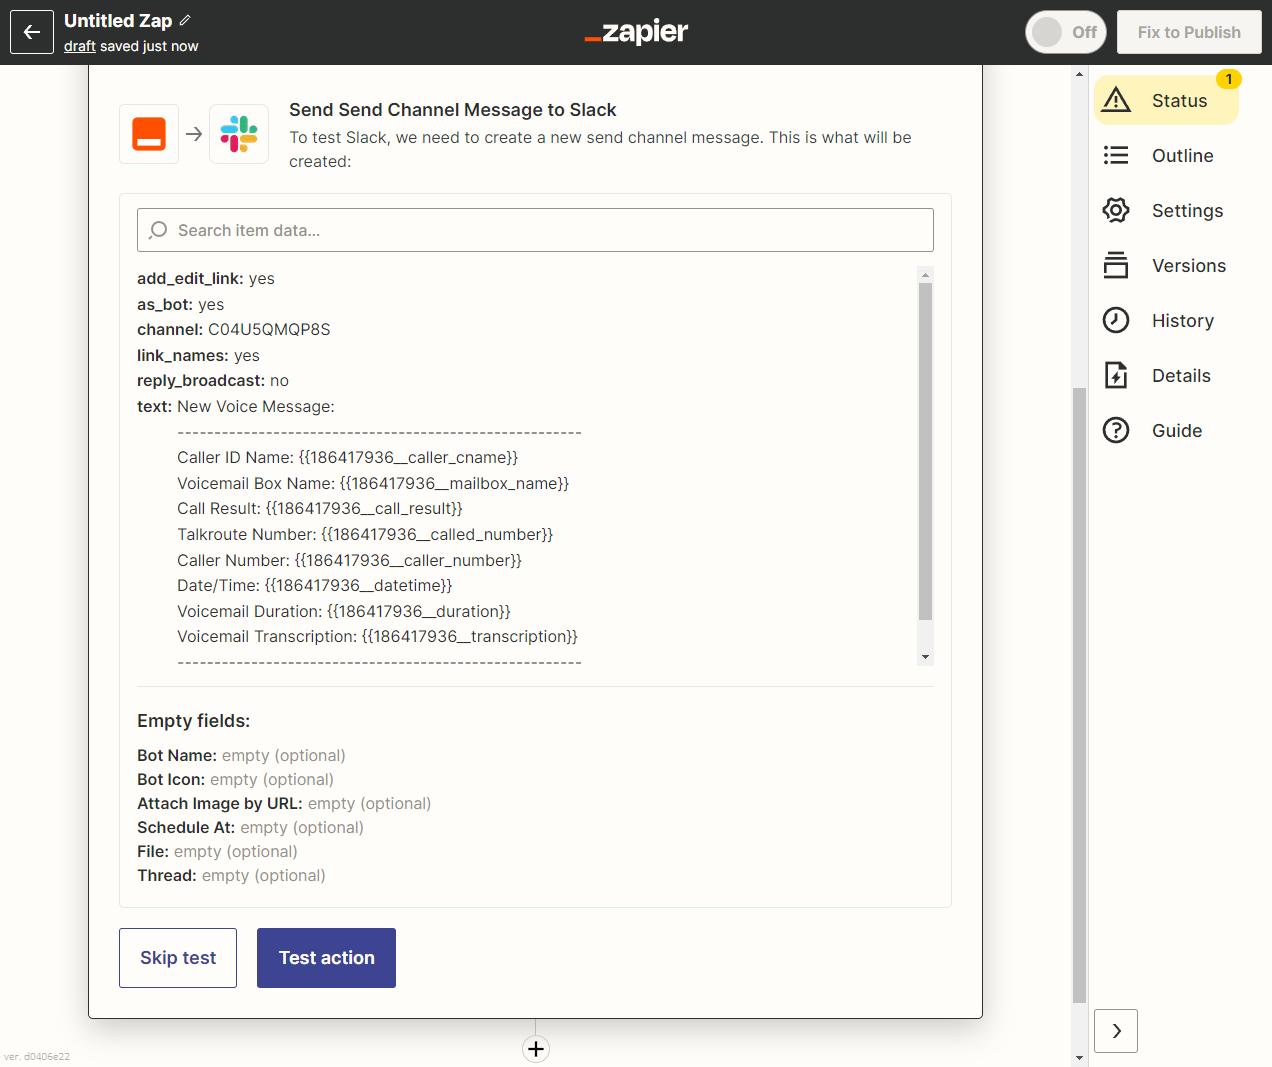The width and height of the screenshot is (1272, 1067).
Task: Click the Schedule At empty field row
Action: 250,828
